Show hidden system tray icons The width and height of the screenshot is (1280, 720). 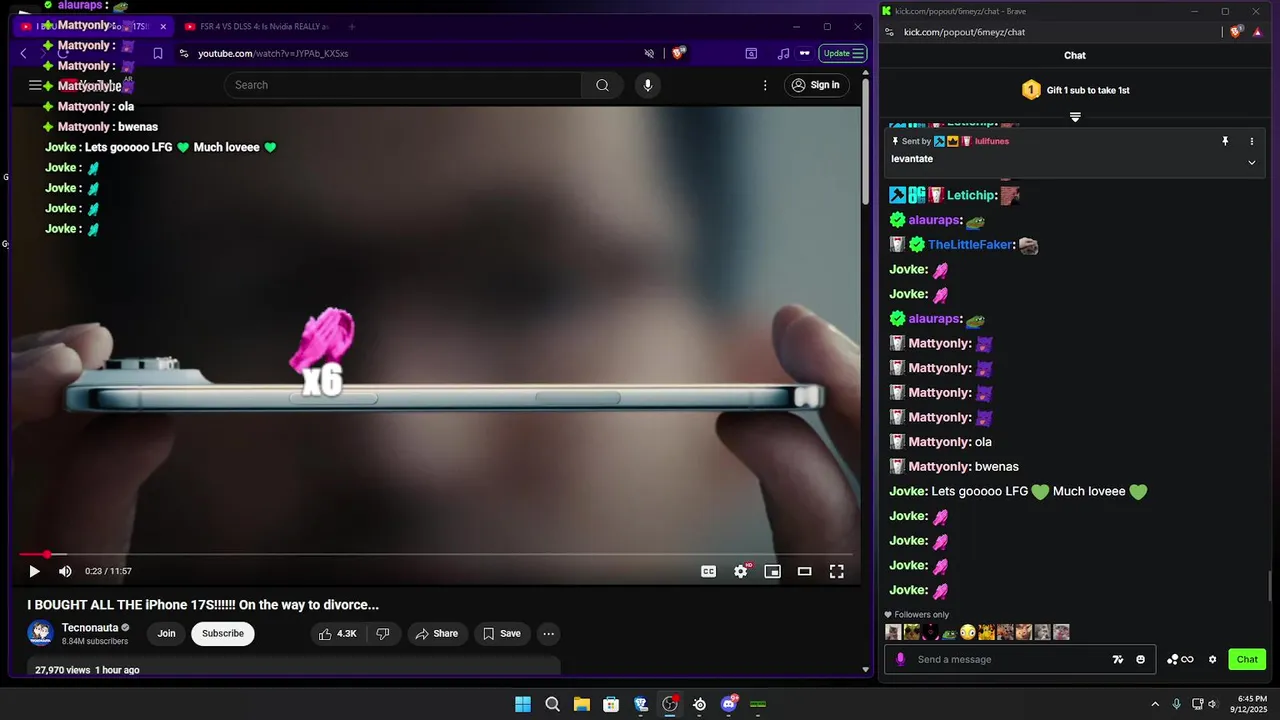pyautogui.click(x=1155, y=704)
